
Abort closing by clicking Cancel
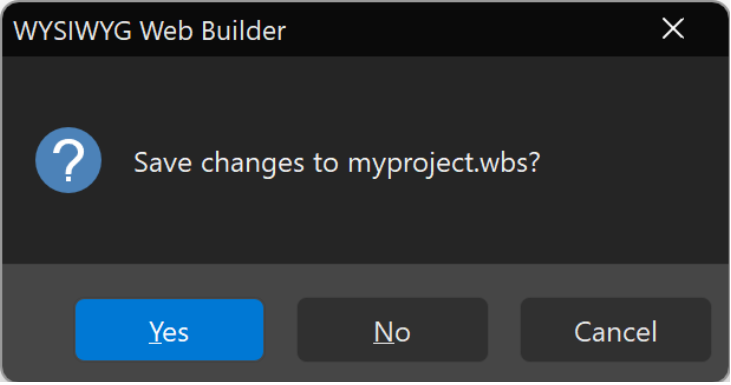pos(615,330)
